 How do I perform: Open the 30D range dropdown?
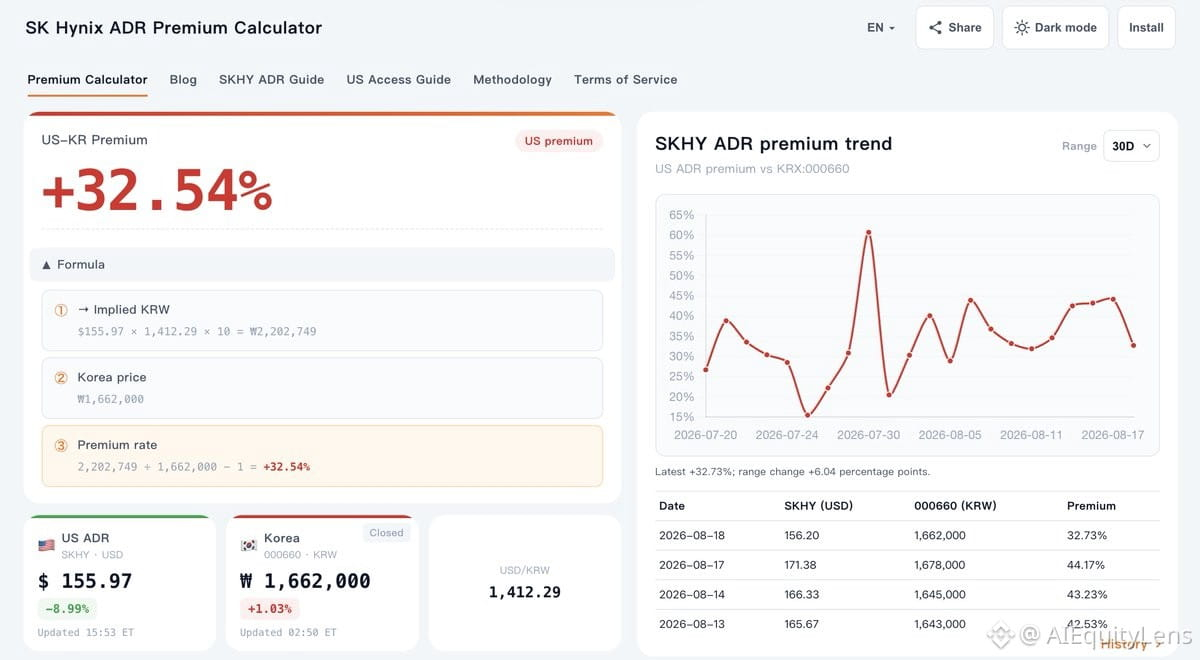1131,146
